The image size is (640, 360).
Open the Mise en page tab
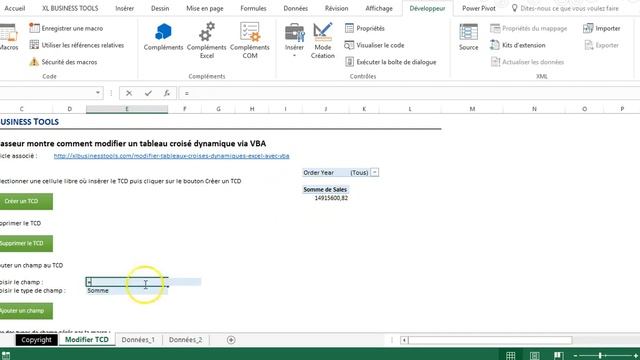point(204,8)
